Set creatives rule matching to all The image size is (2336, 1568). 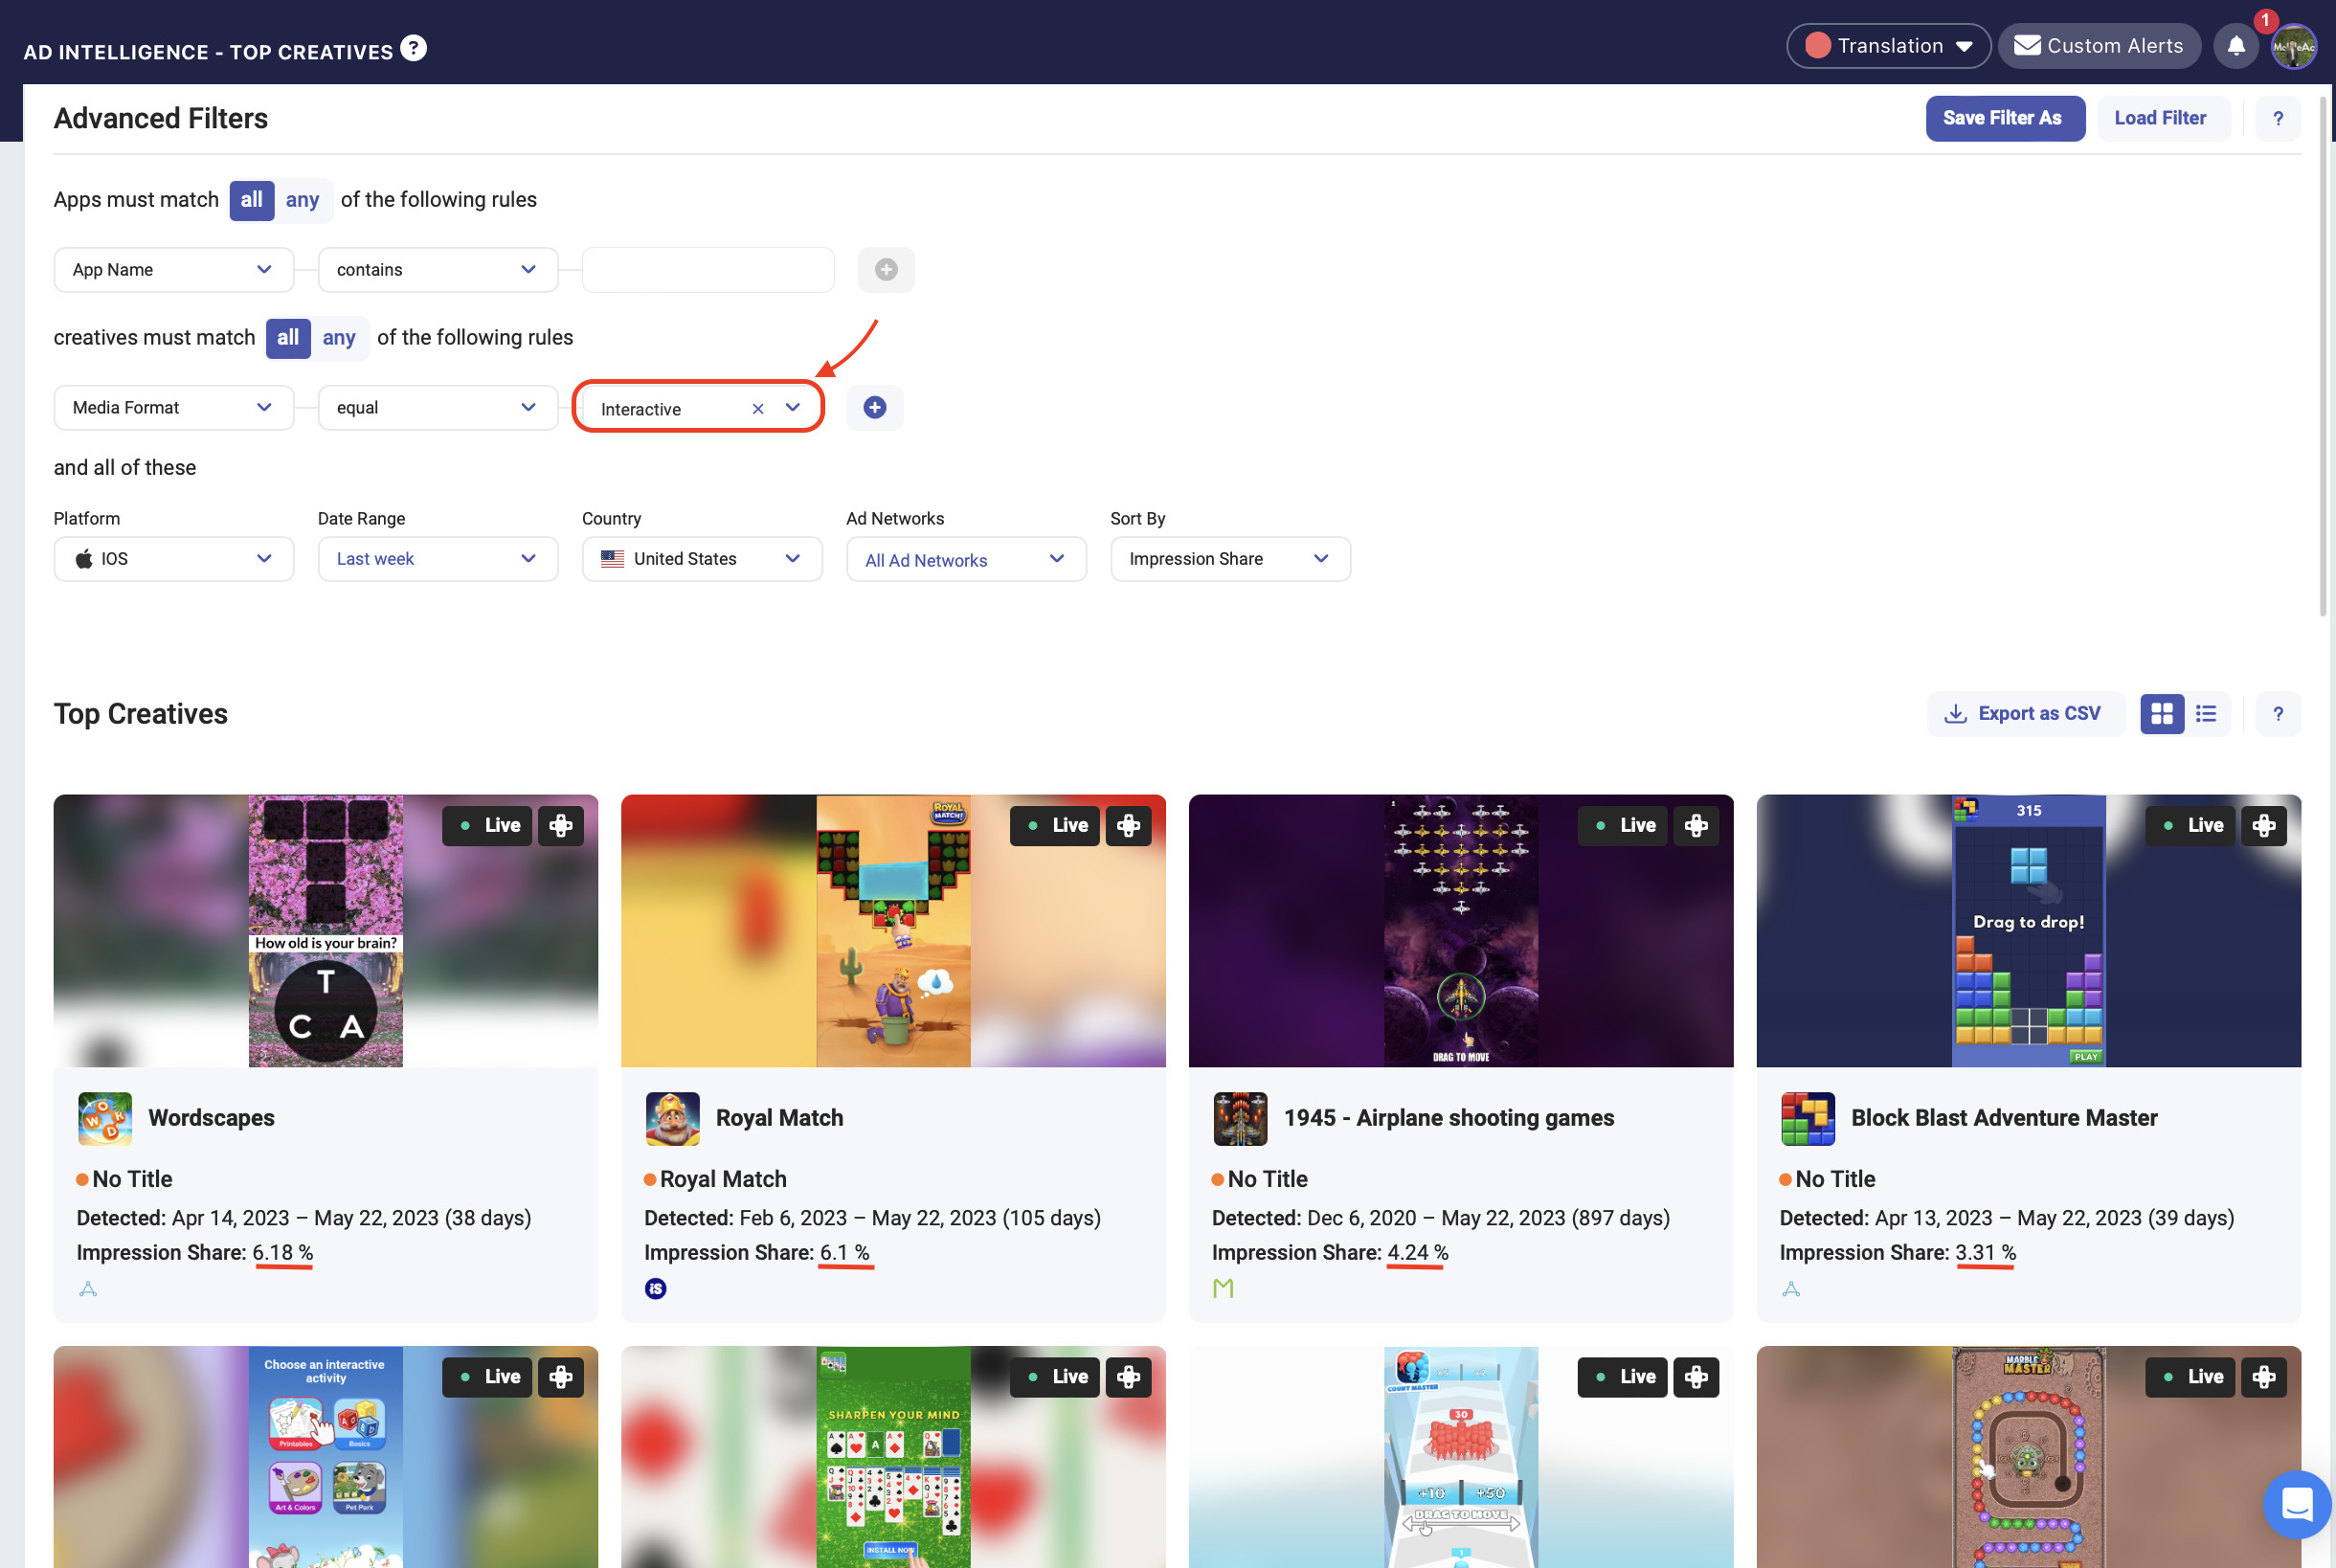click(288, 337)
